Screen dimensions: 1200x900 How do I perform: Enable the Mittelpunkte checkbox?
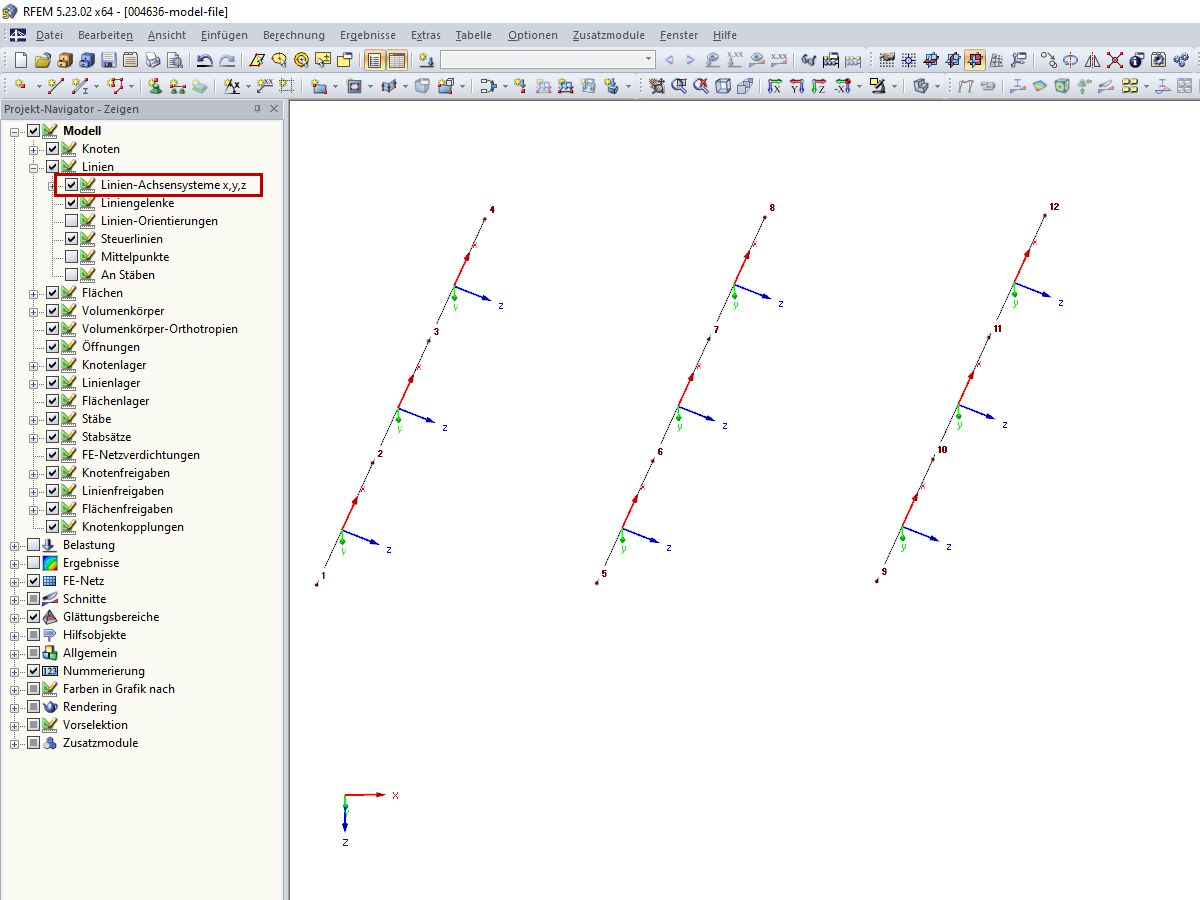pos(72,257)
